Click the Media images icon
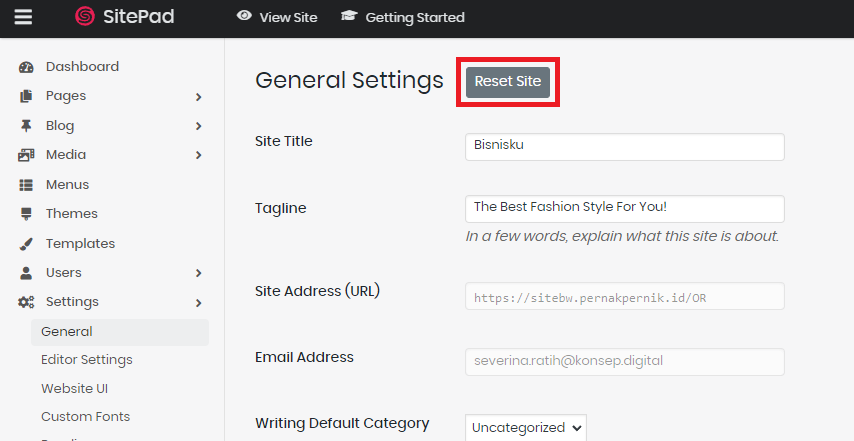 [27, 155]
